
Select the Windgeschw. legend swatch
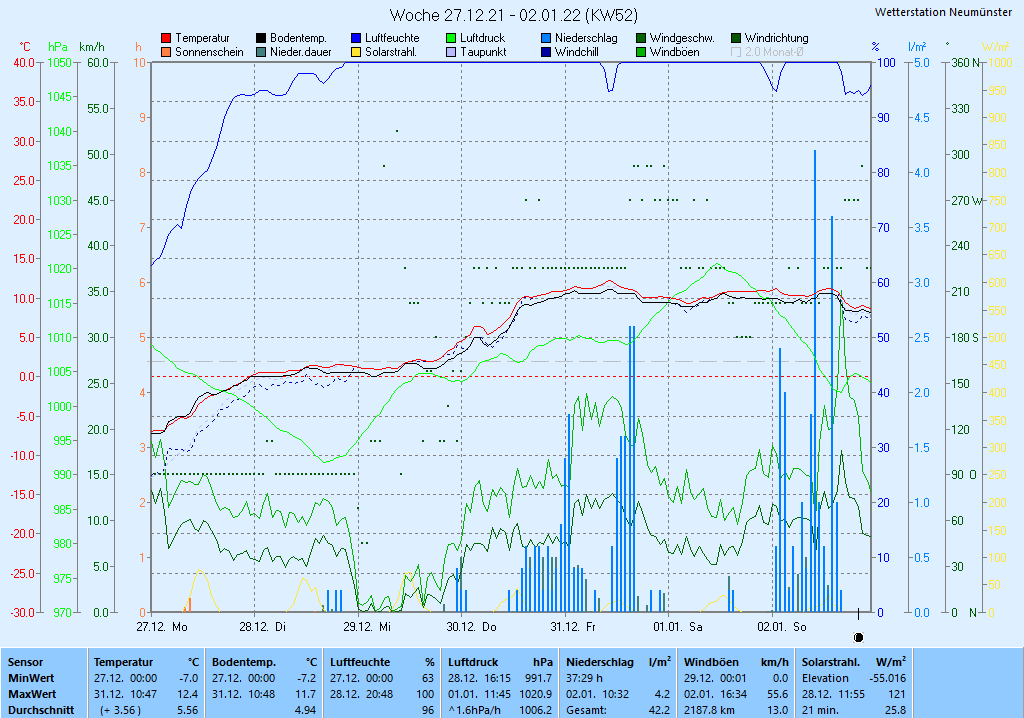pyautogui.click(x=641, y=39)
